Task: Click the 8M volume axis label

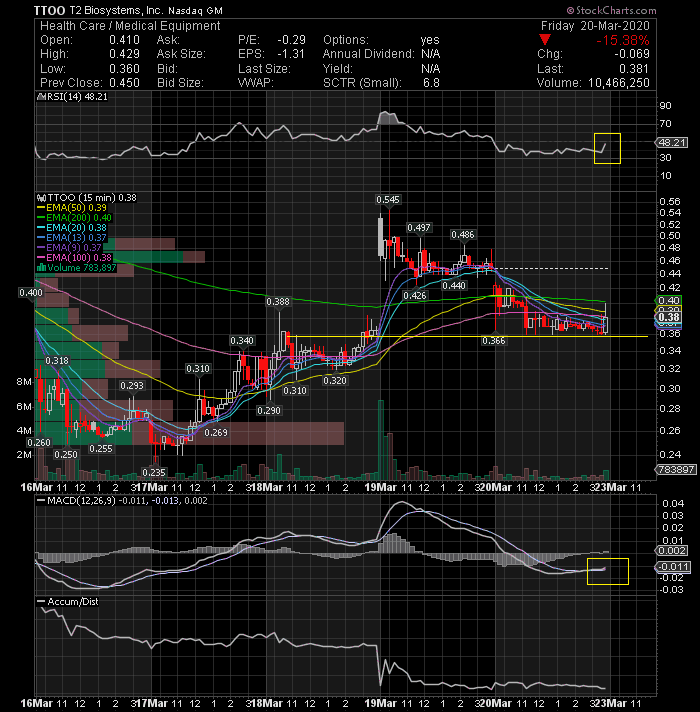Action: (x=24, y=381)
